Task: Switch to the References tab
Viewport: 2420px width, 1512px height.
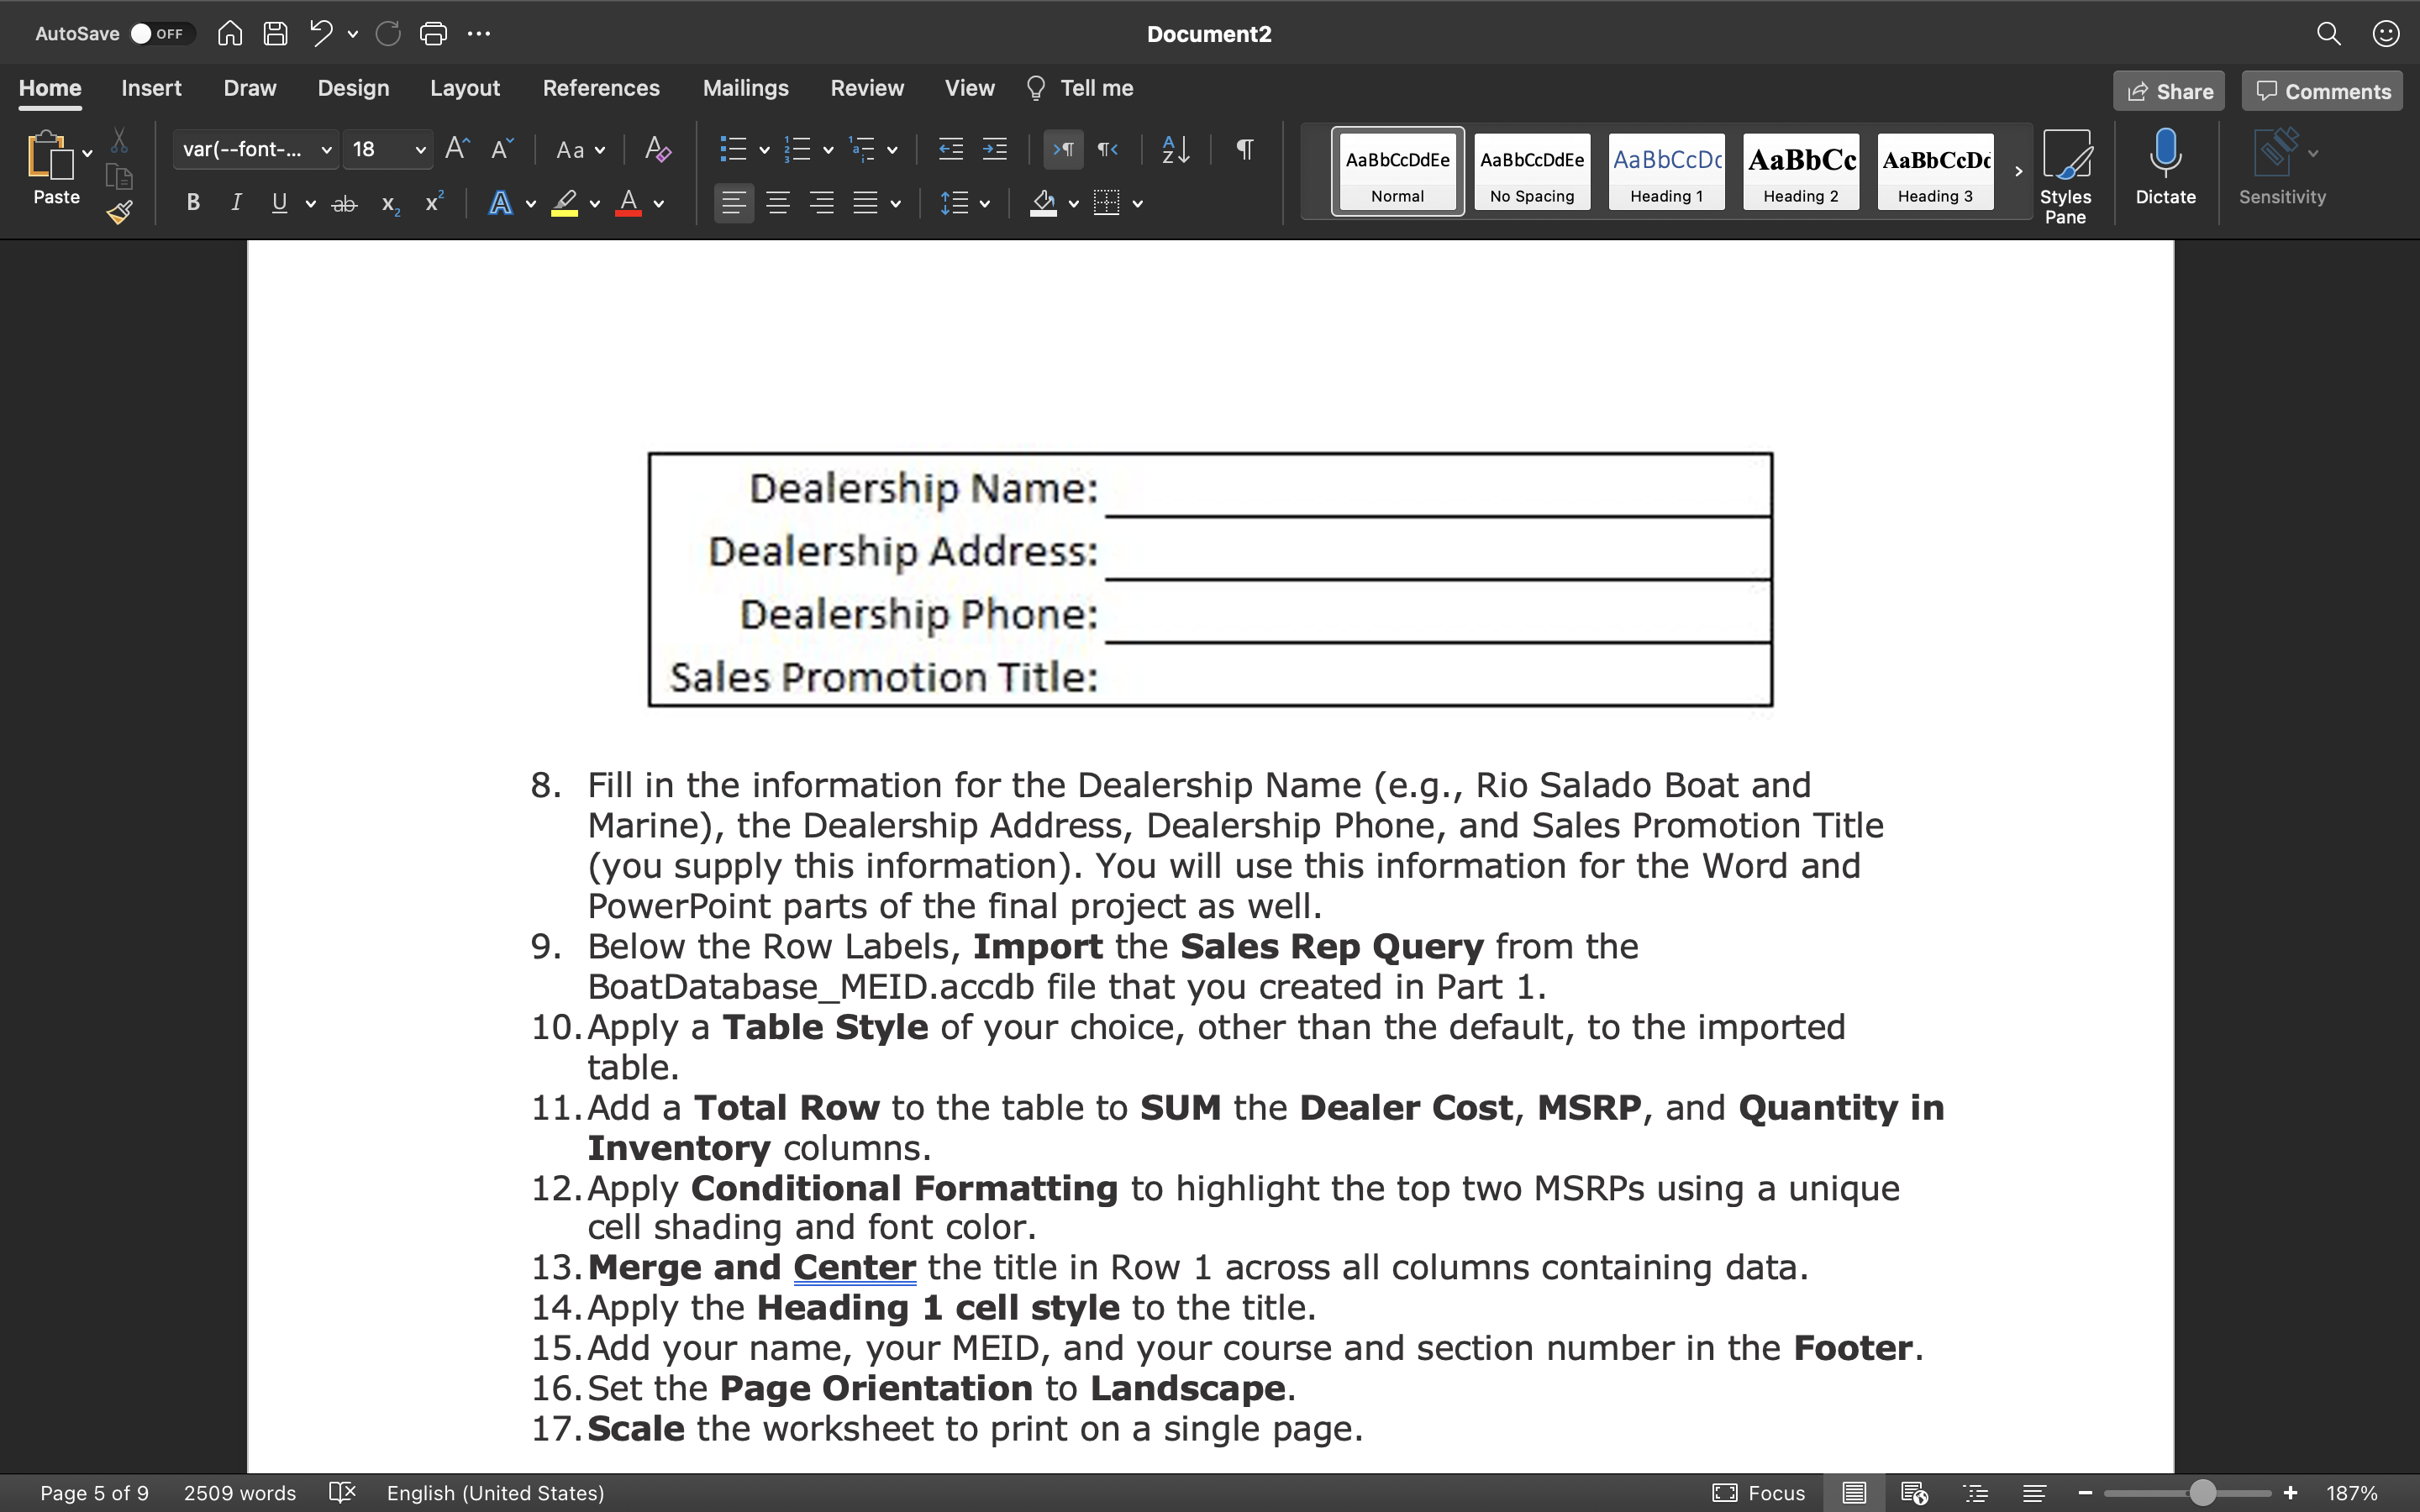Action: (601, 89)
